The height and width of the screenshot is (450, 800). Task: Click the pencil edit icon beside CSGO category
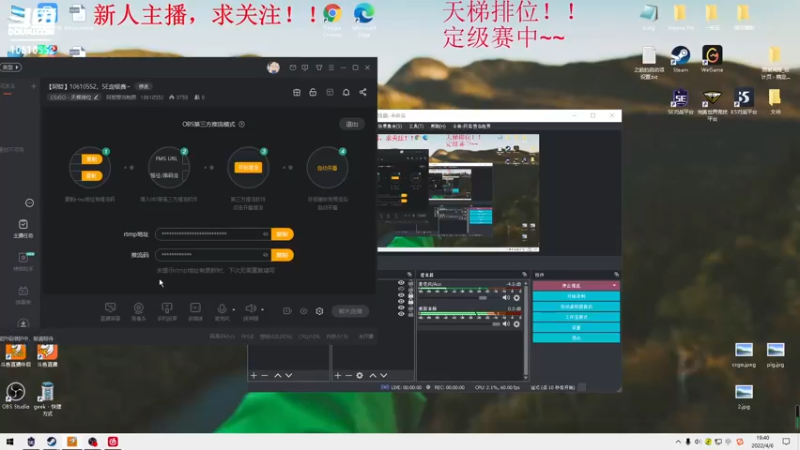point(96,97)
